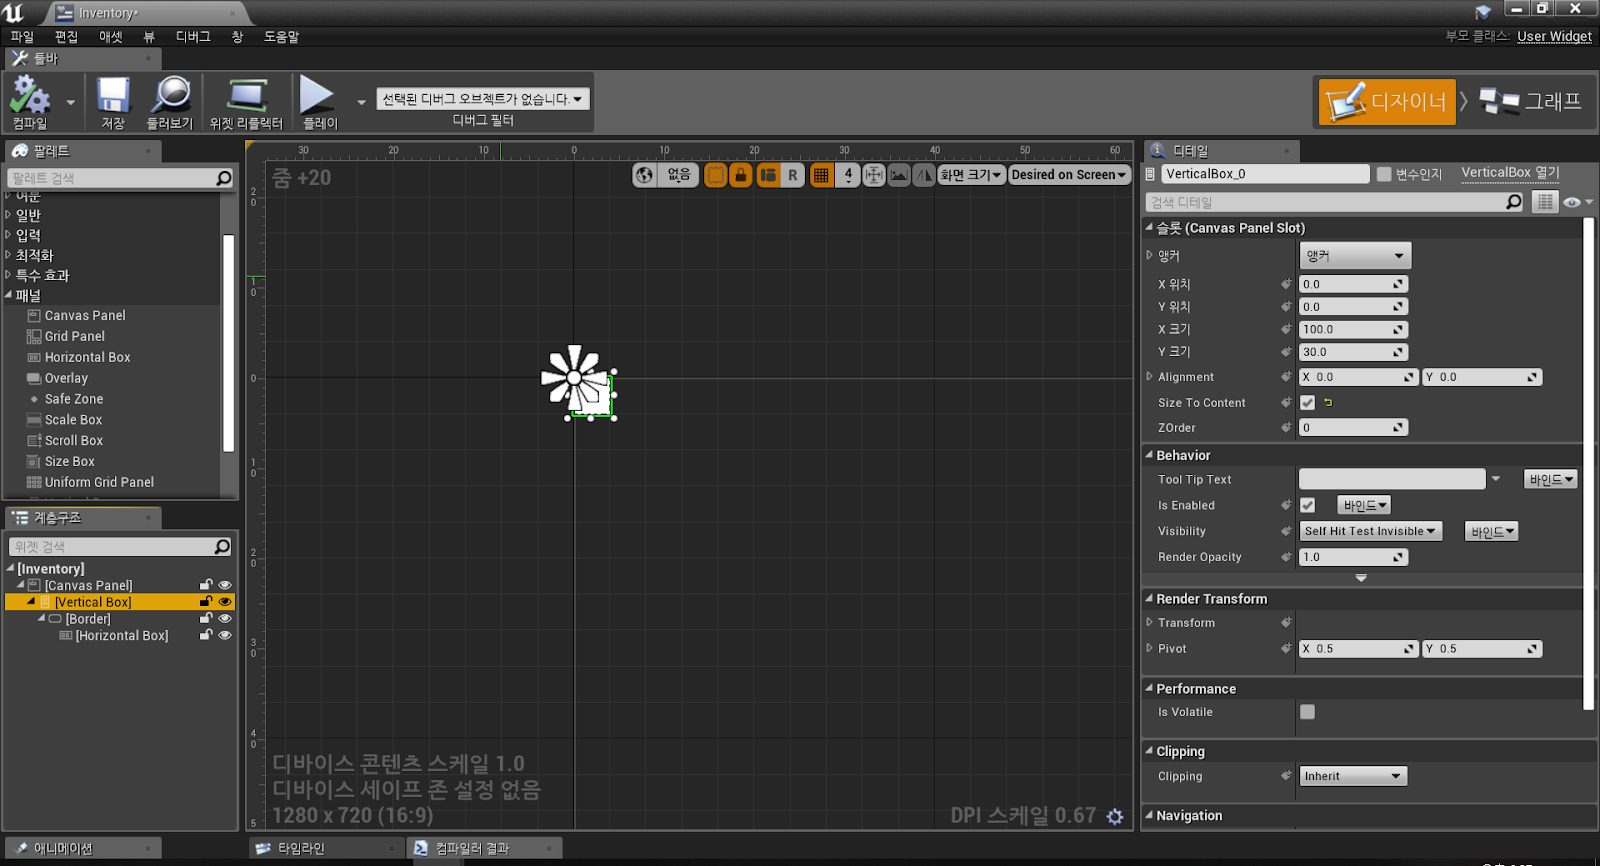Viewport: 1600px width, 866px height.
Task: Click 바인드 button for Tool Tip Text
Action: click(x=1550, y=480)
